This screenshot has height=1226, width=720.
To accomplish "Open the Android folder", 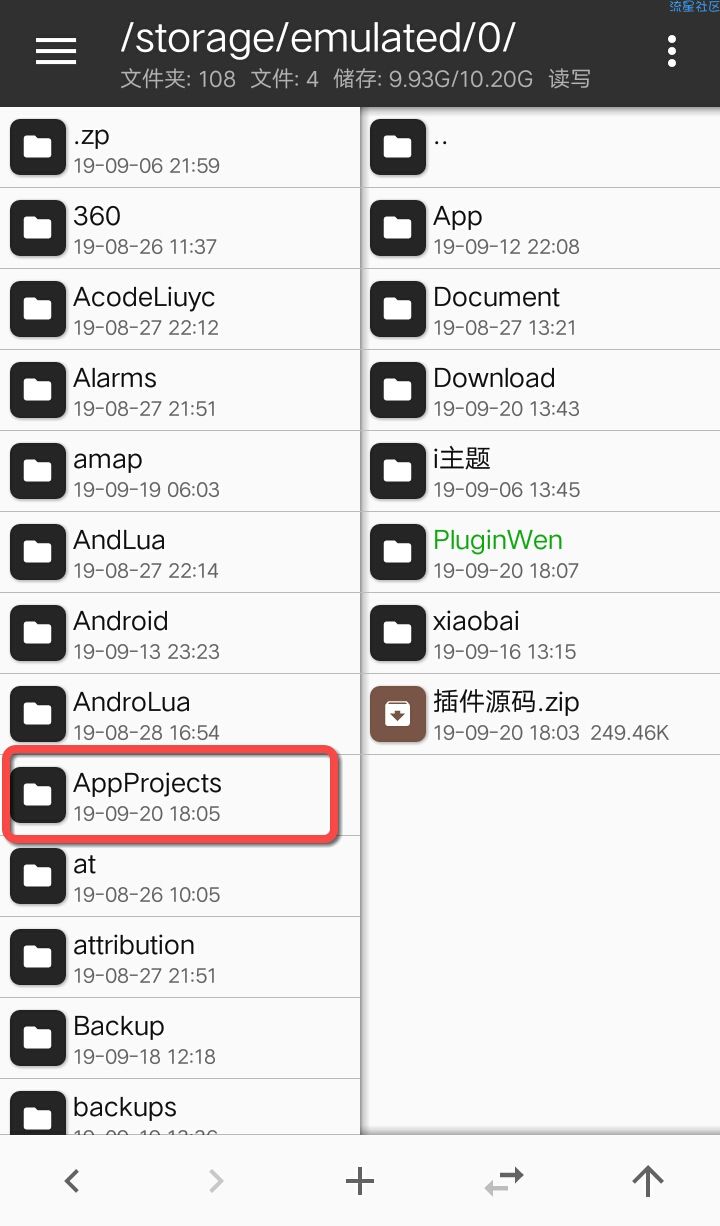I will click(180, 633).
